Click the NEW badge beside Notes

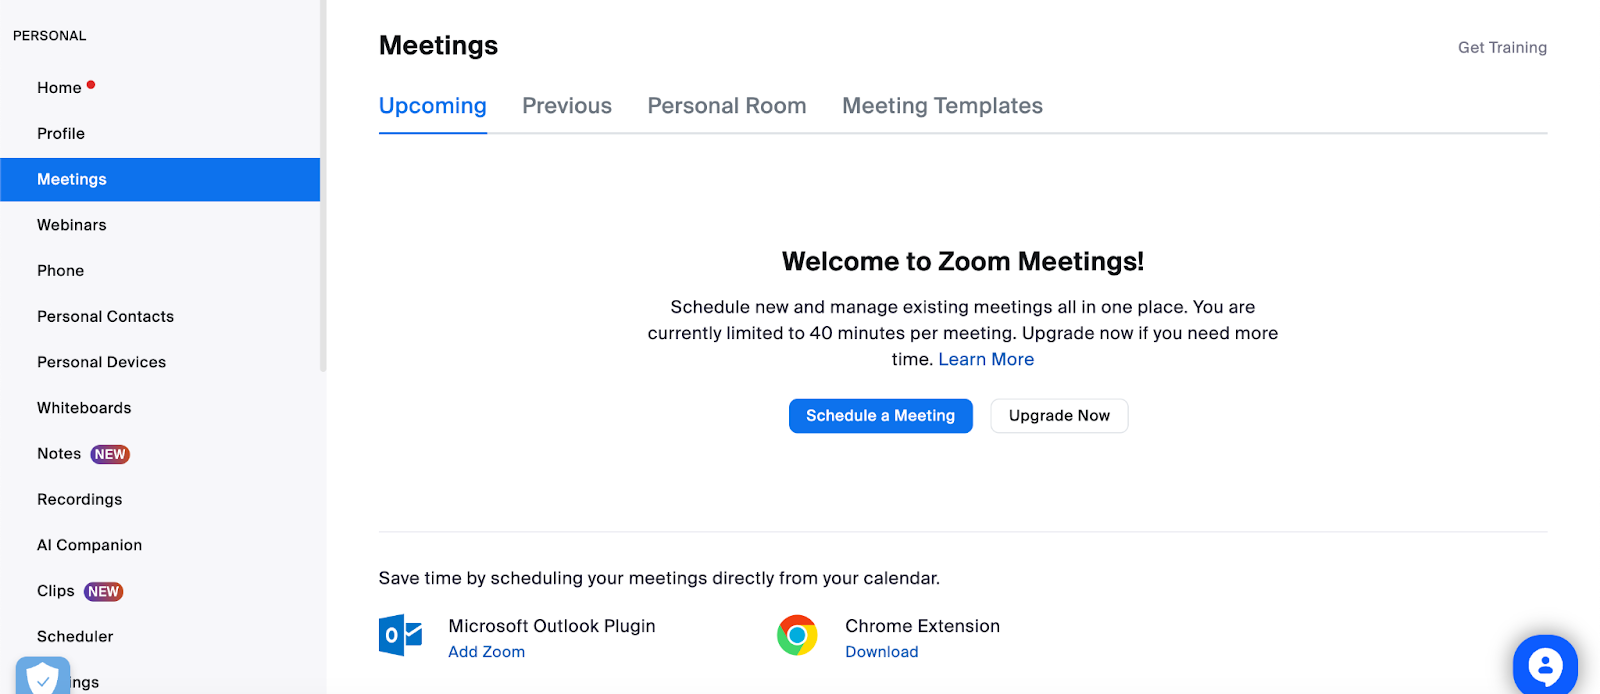point(110,454)
